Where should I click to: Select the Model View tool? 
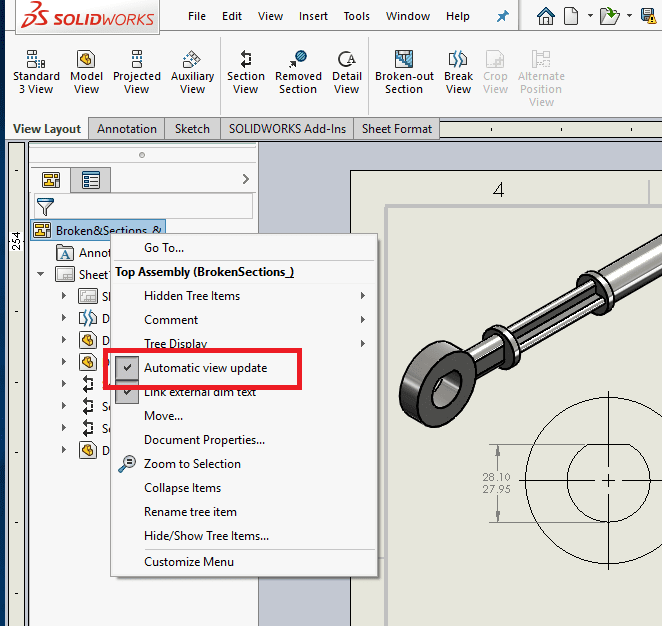coord(86,72)
